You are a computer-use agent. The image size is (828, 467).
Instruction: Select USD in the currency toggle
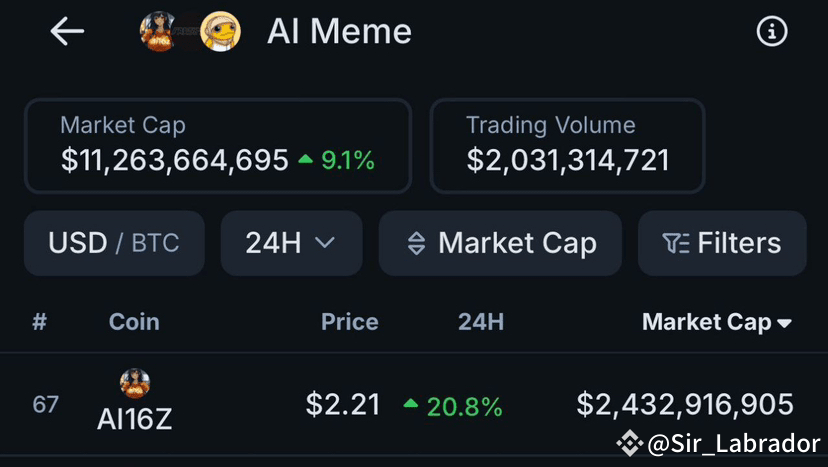(78, 243)
